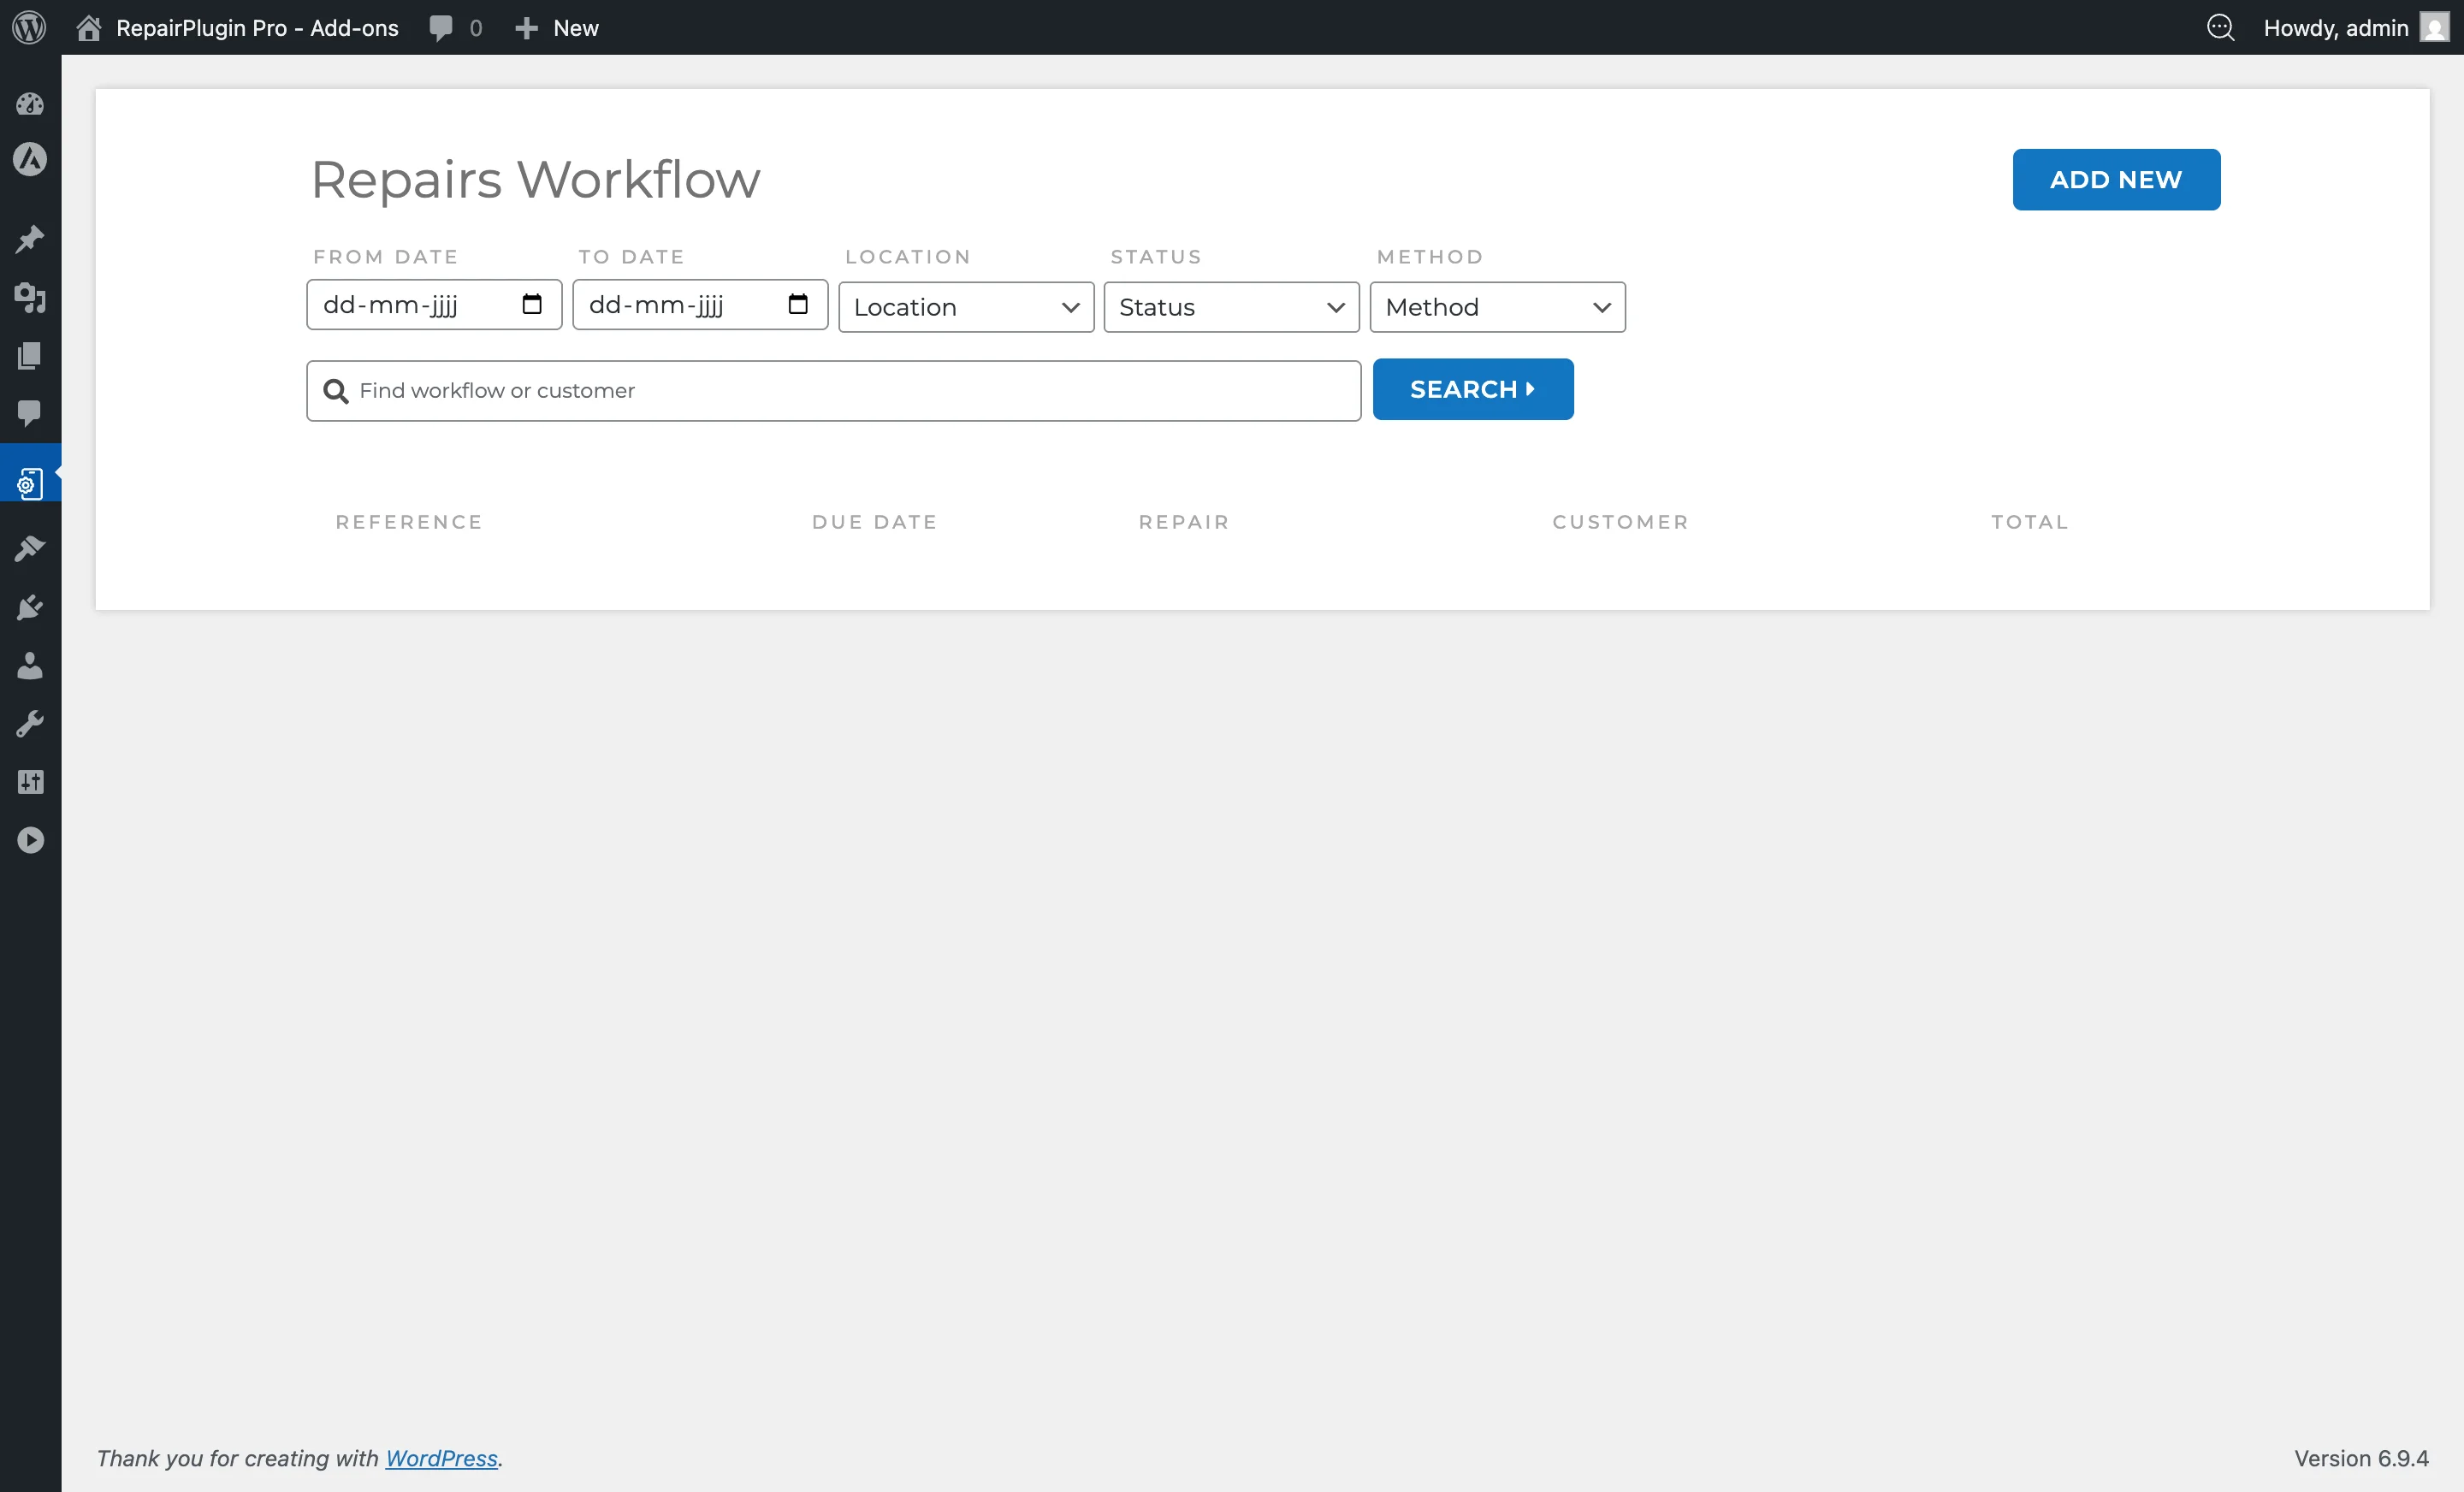Click the SEARCH button
Screen dimensions: 2464x1492
coord(1472,389)
